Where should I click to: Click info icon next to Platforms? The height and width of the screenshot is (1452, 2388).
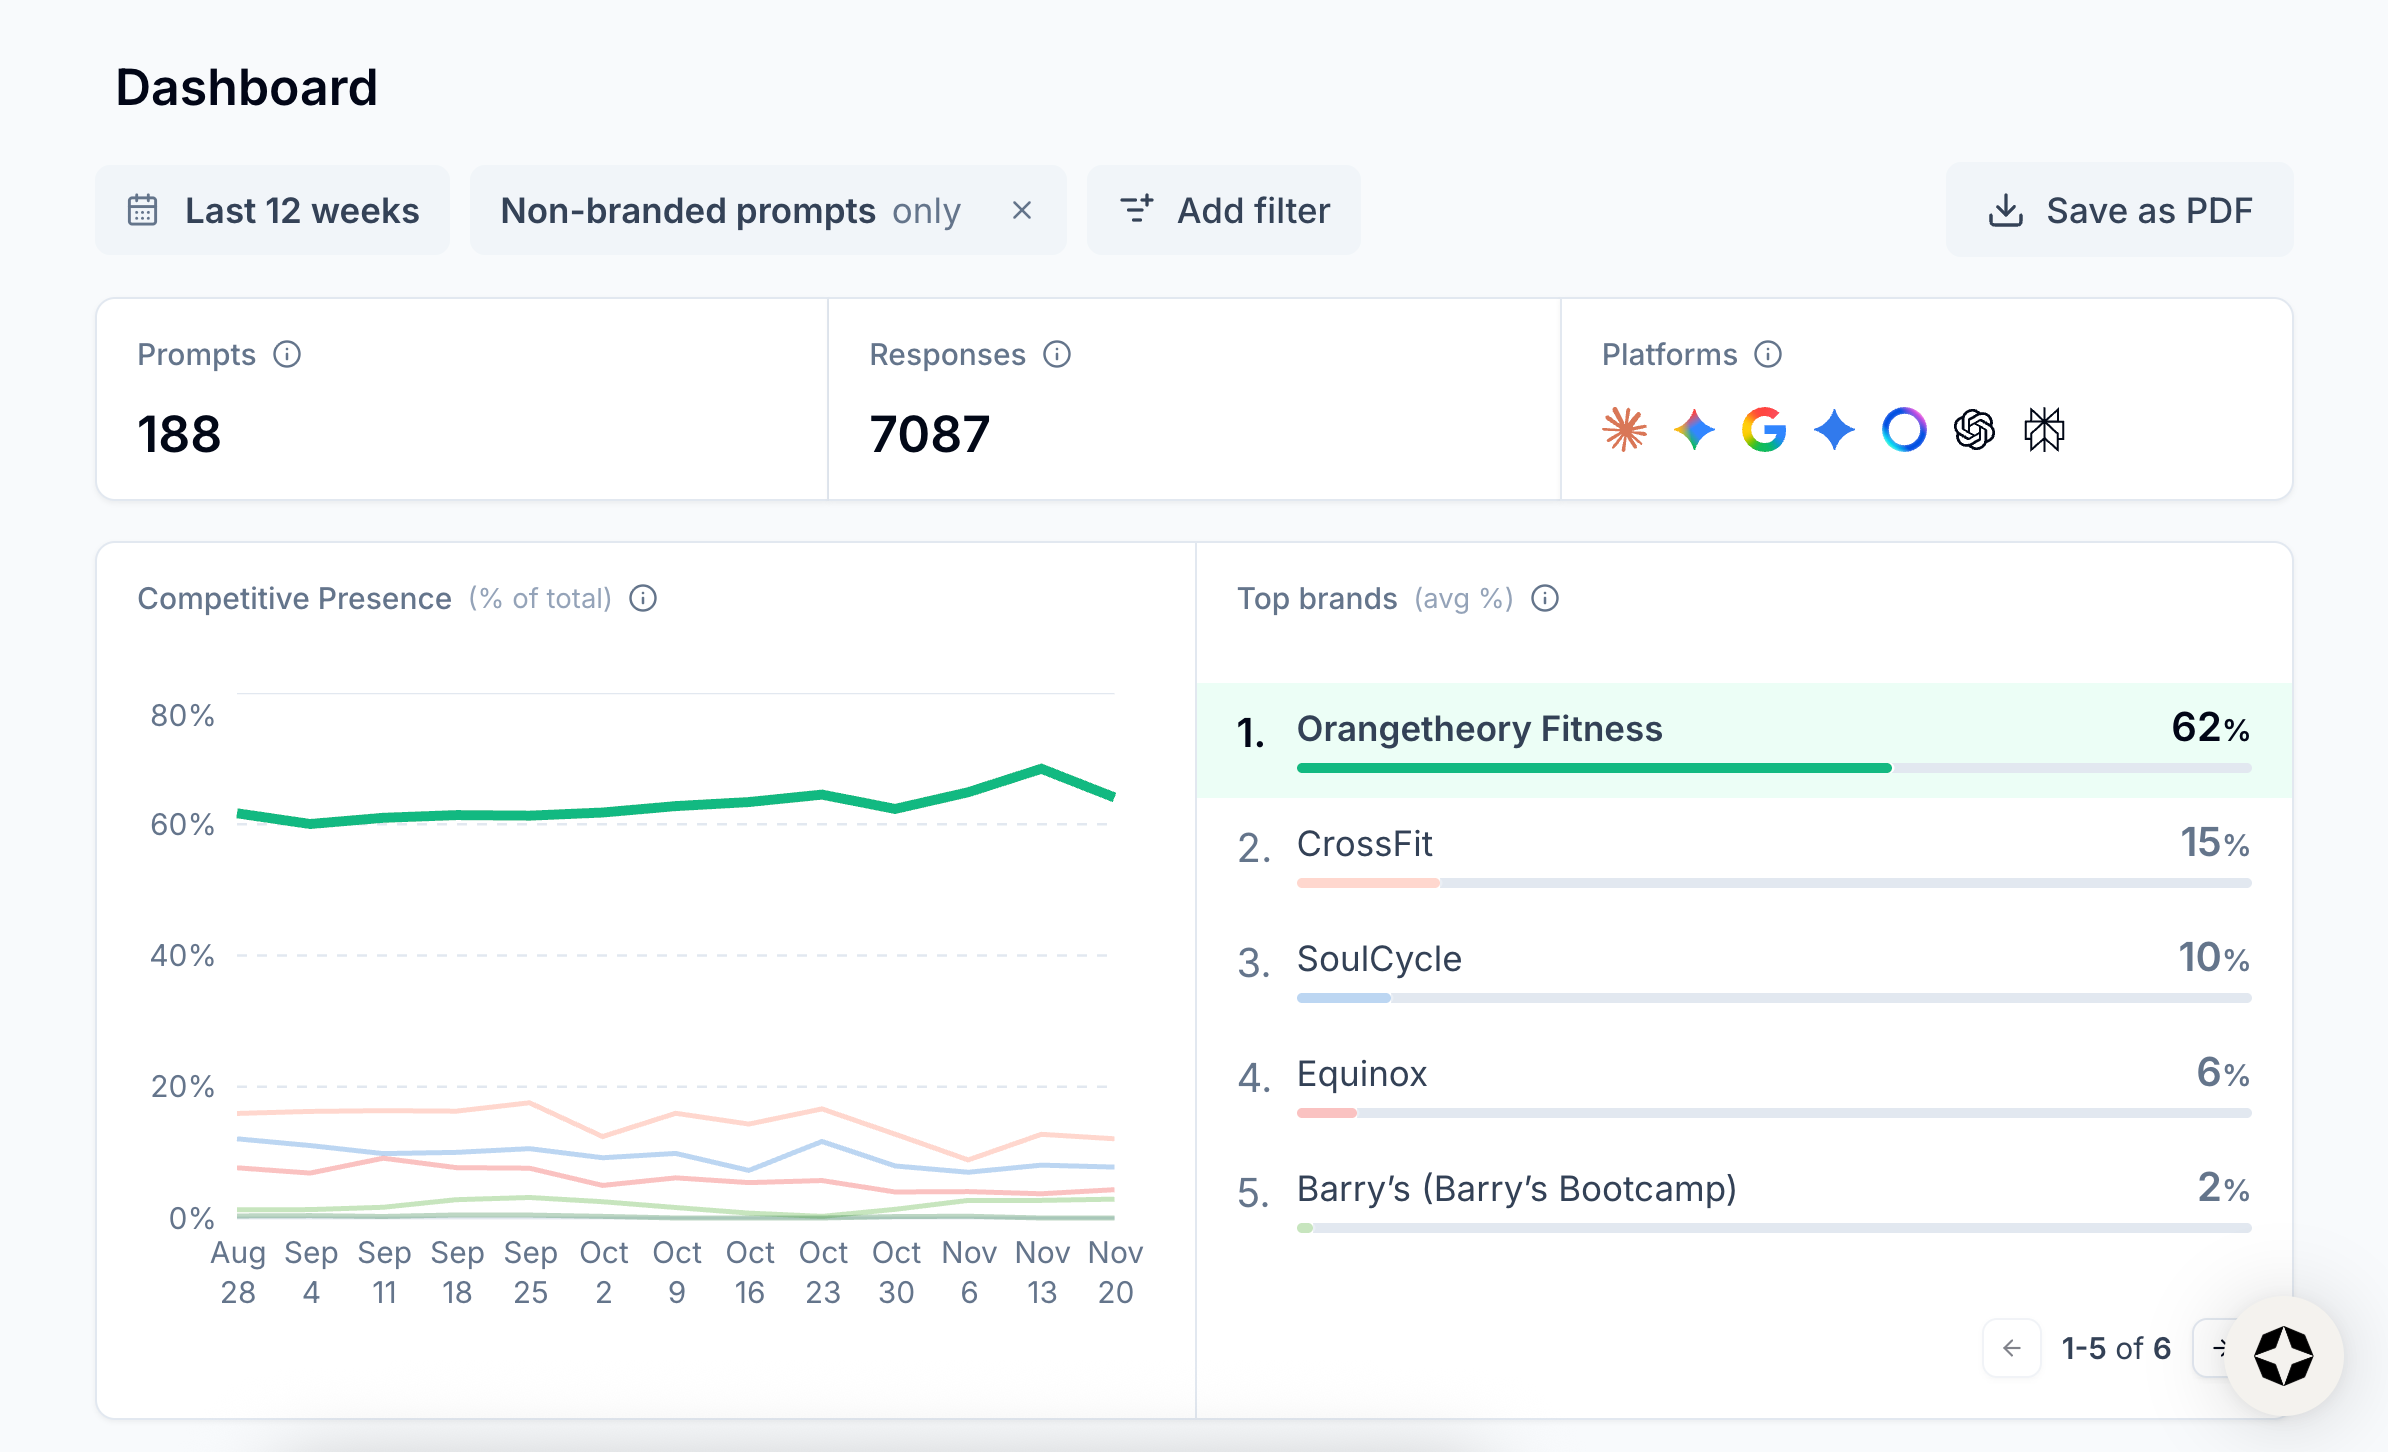point(1768,355)
